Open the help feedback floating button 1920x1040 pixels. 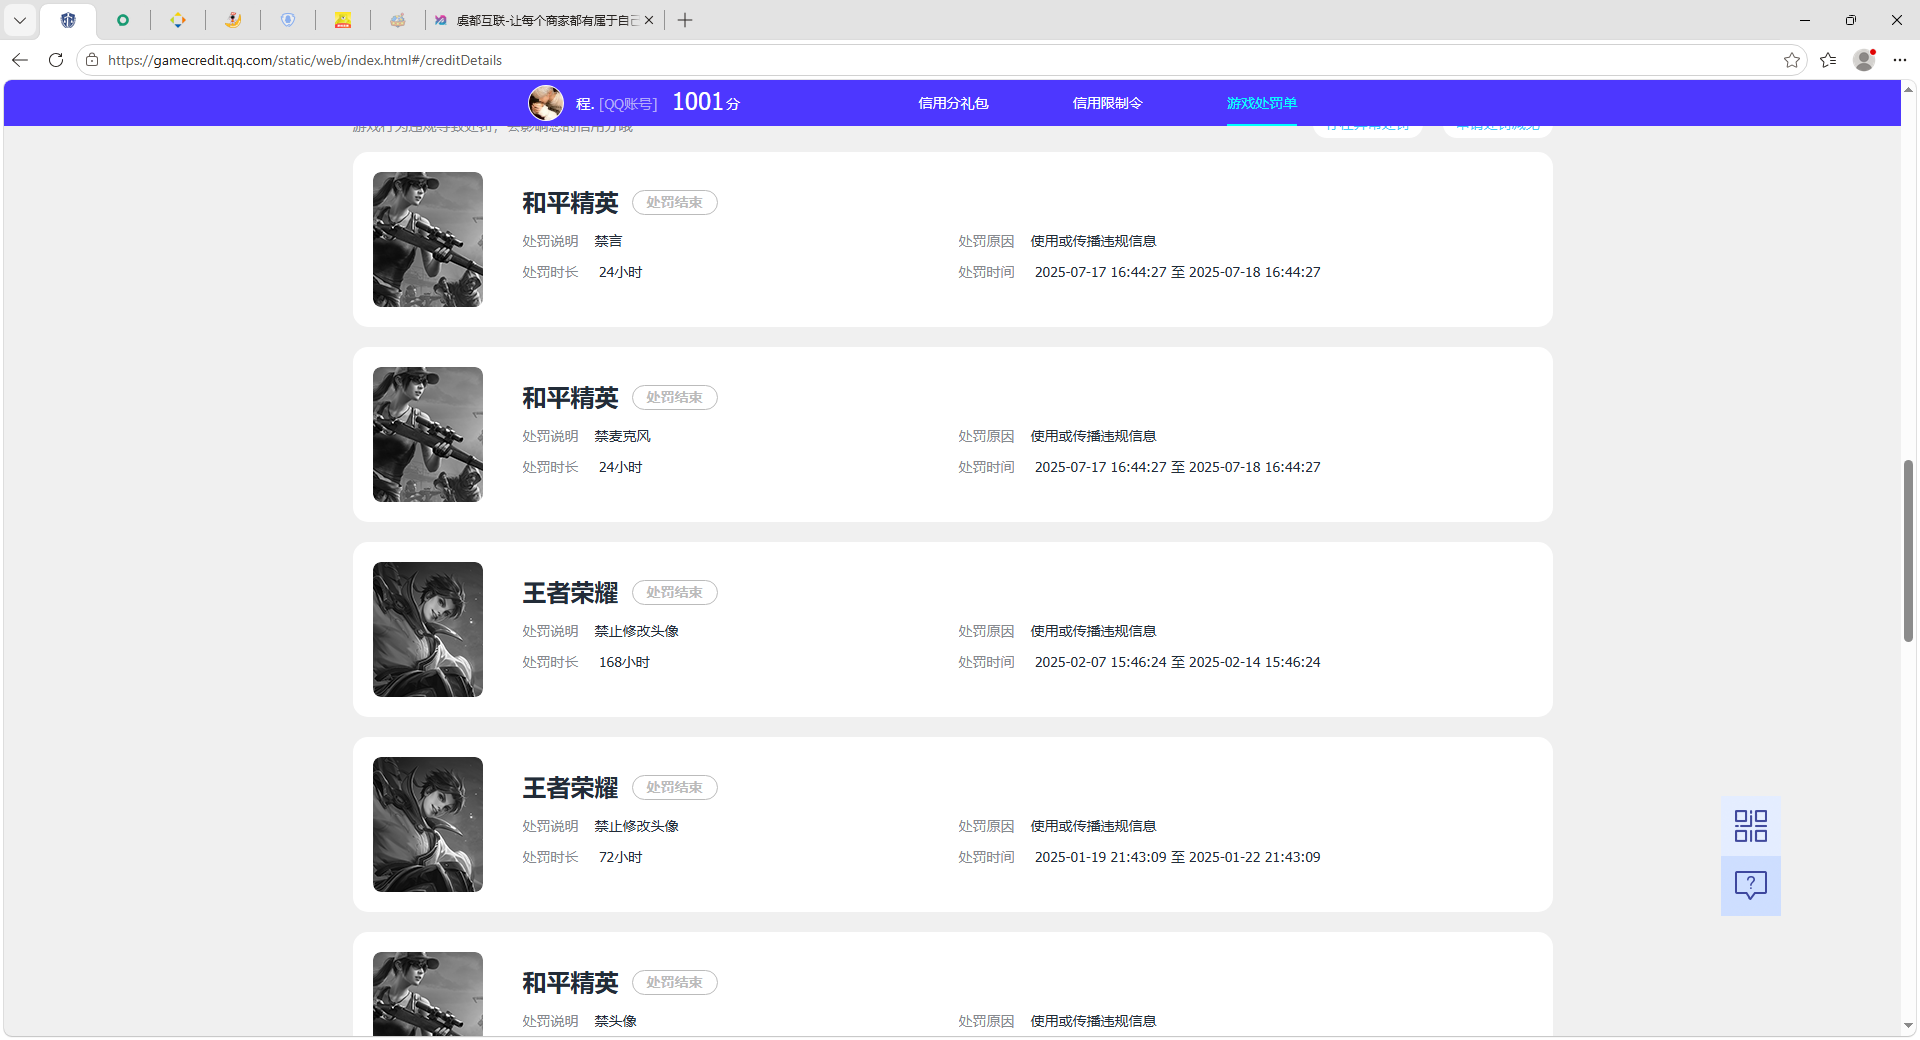click(1751, 886)
